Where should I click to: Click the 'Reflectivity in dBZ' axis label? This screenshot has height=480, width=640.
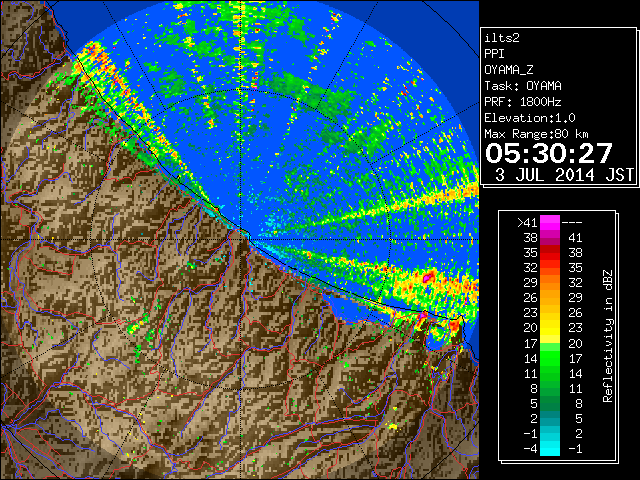(x=608, y=336)
